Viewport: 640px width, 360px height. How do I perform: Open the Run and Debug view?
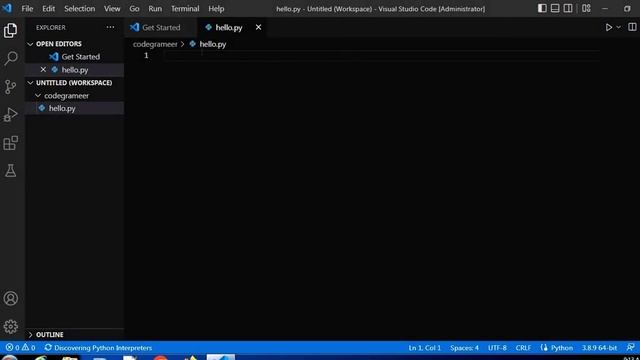coord(11,115)
